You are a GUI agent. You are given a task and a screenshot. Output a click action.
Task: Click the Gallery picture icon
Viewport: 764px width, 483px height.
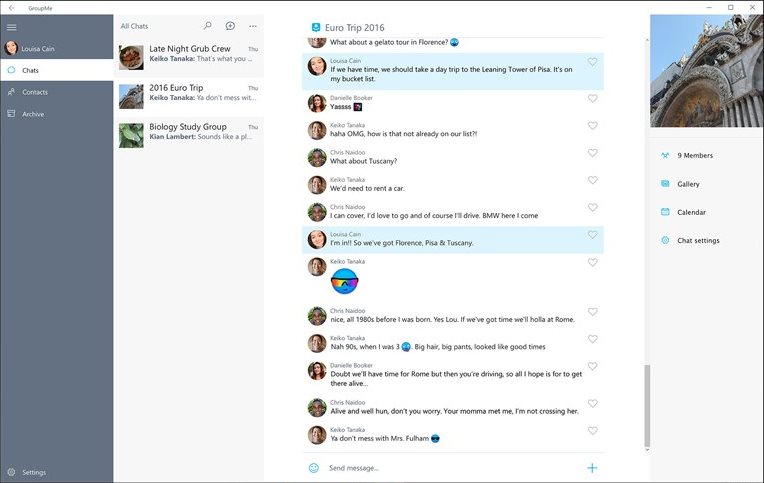(x=665, y=184)
